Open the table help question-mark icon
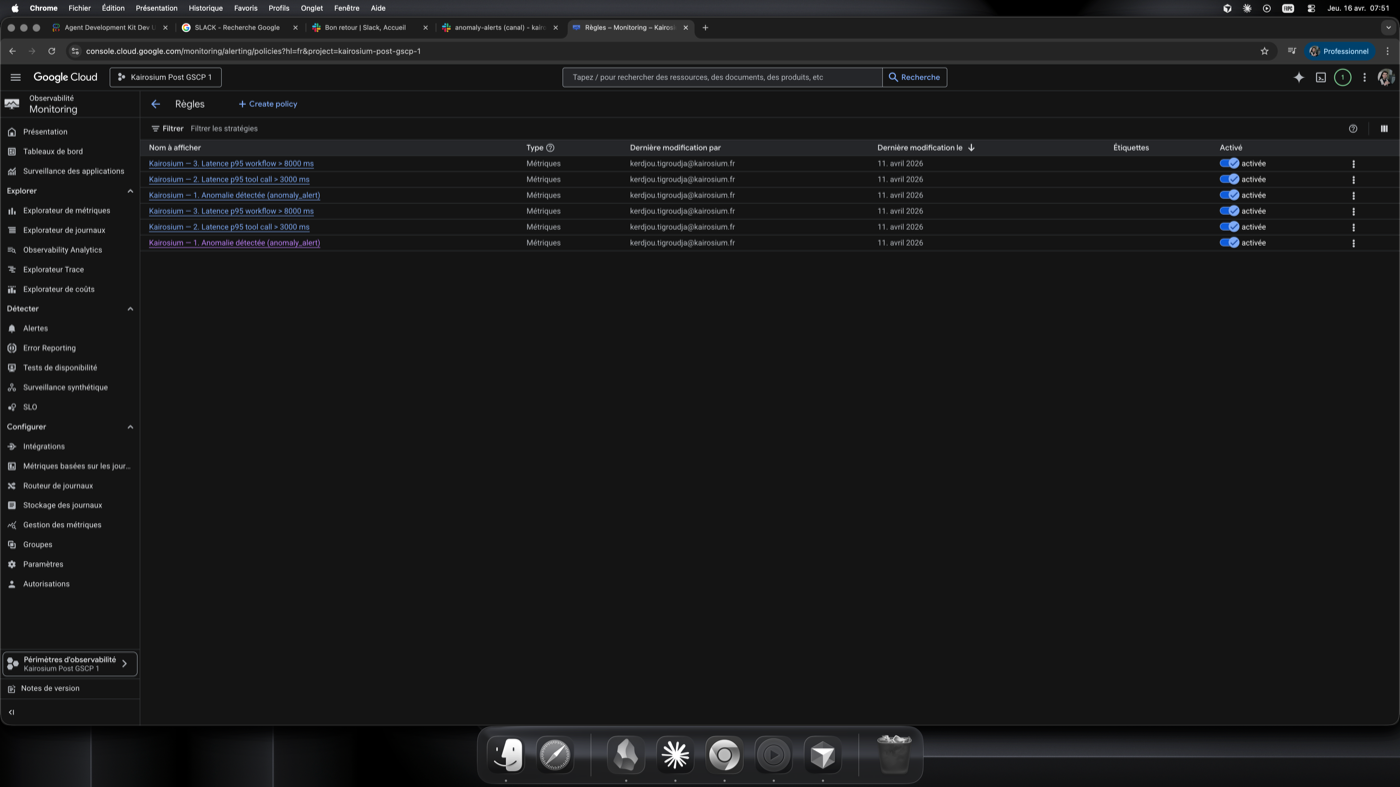 click(1353, 129)
